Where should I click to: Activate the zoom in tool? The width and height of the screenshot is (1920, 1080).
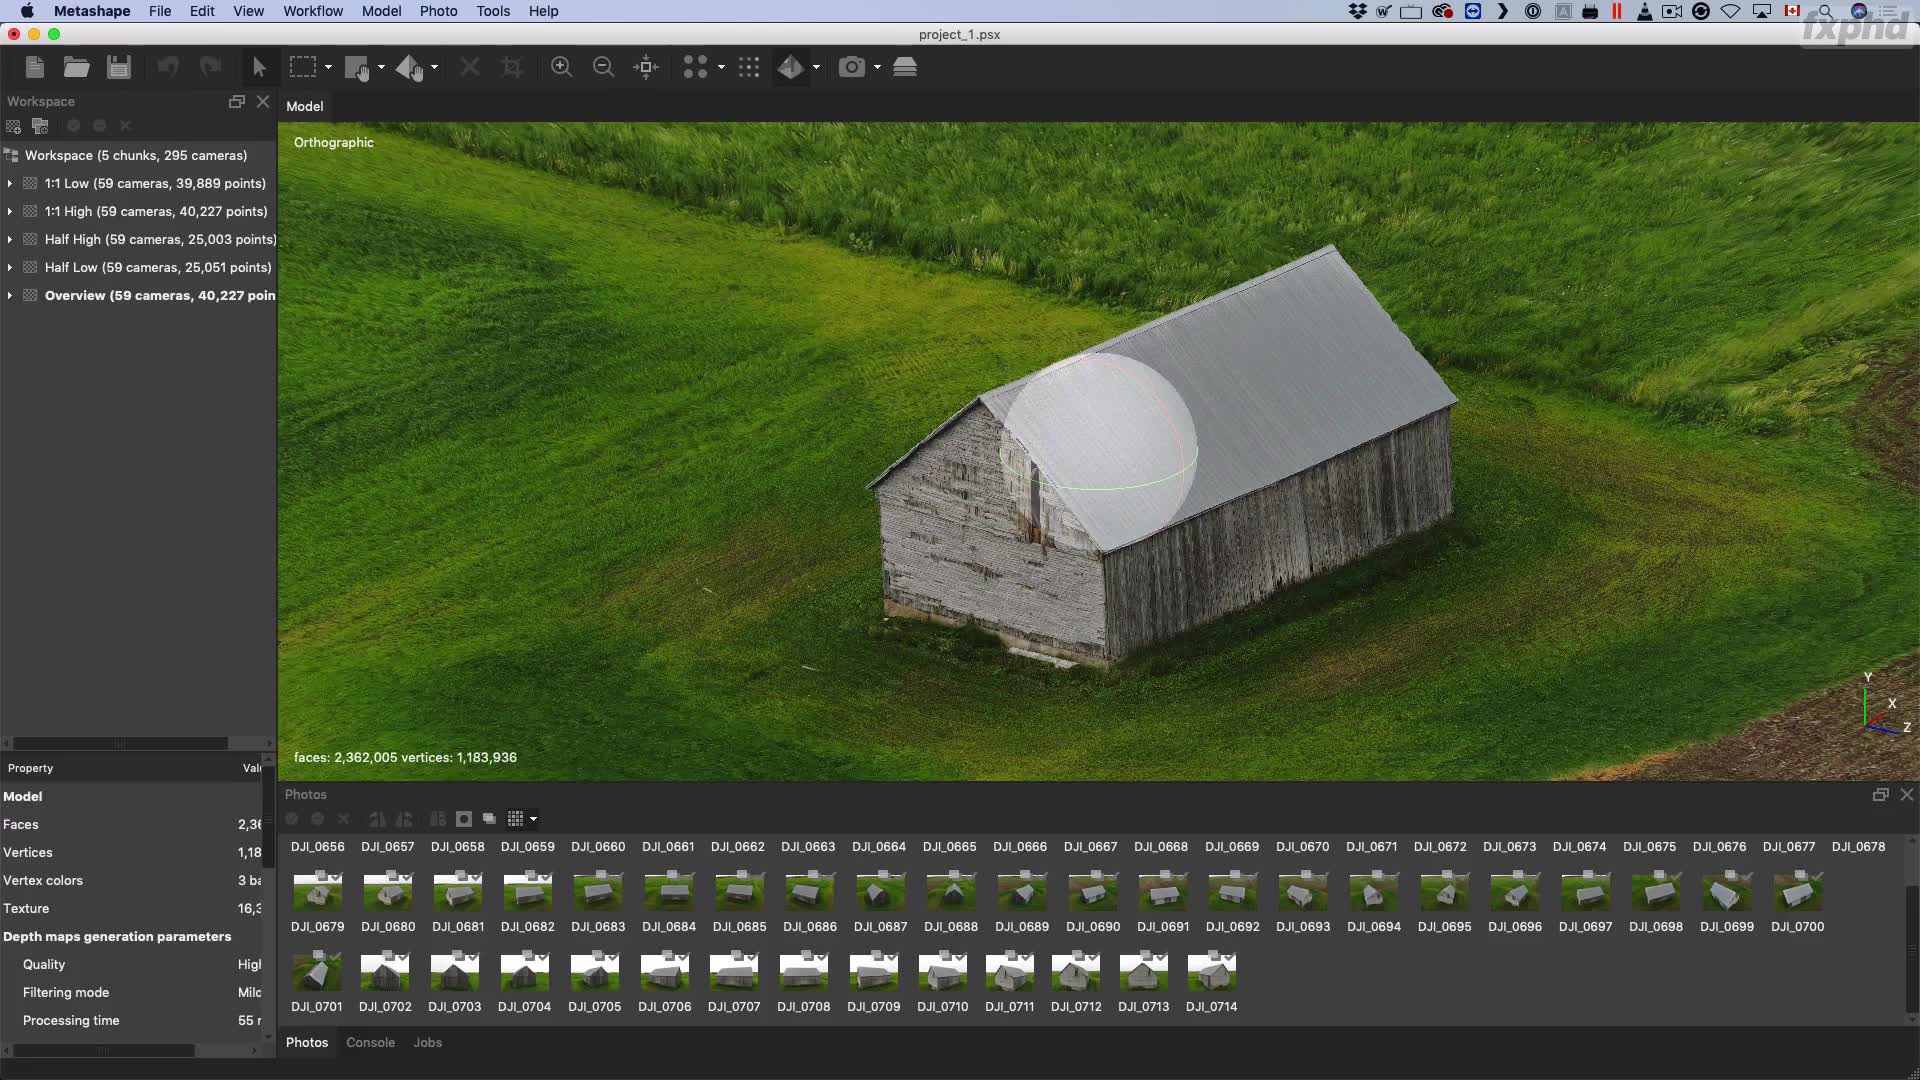coord(560,67)
